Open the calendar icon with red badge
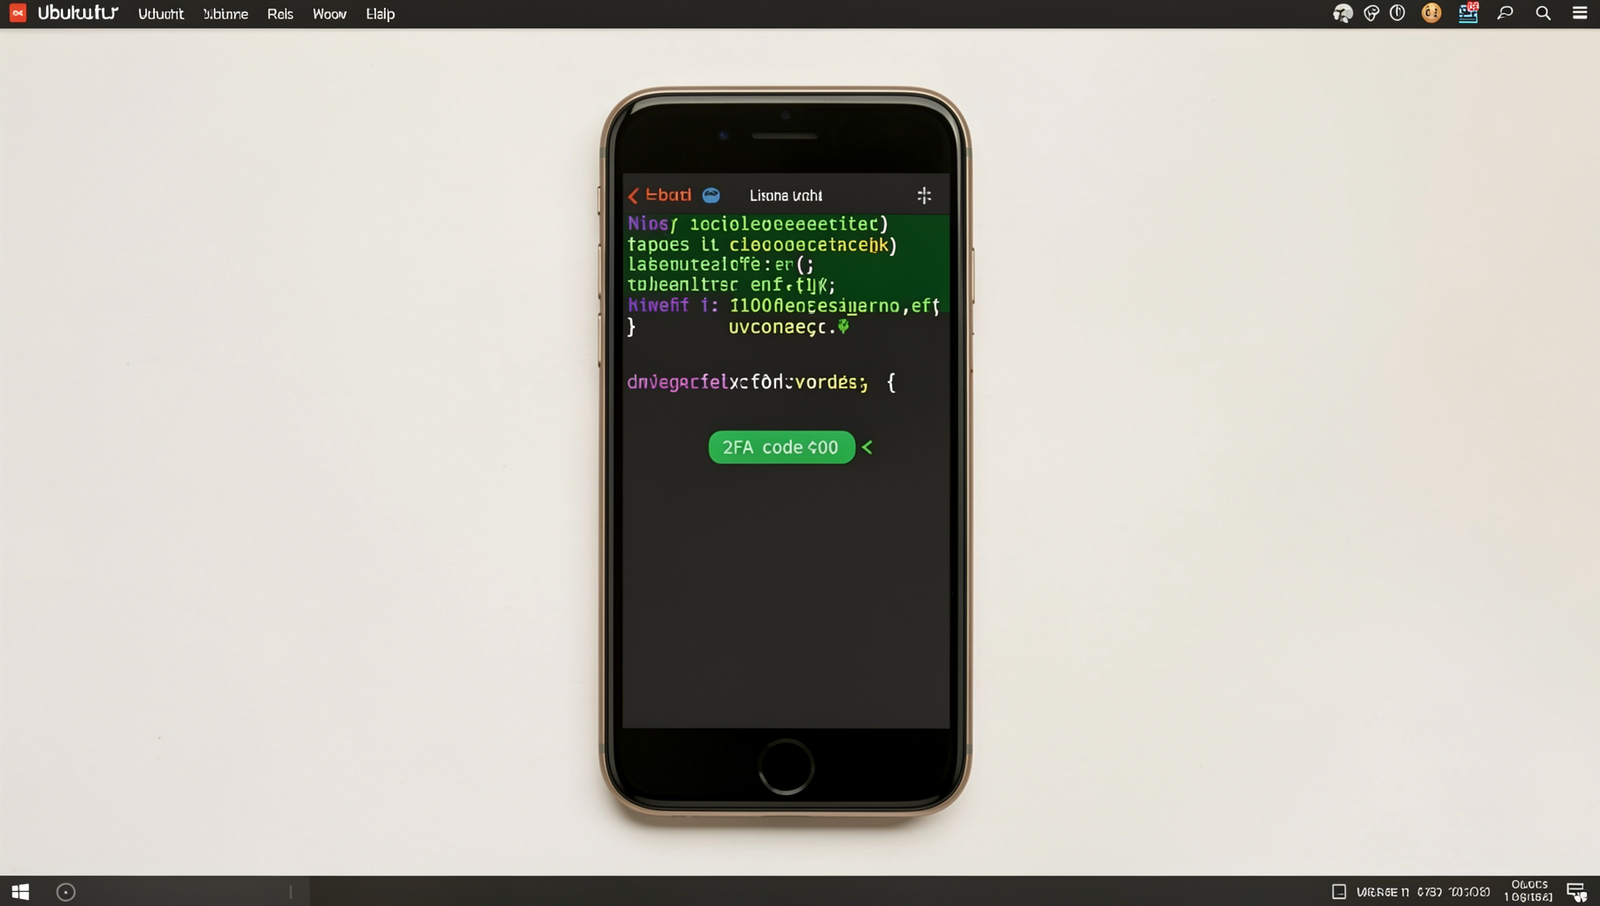 tap(1468, 13)
